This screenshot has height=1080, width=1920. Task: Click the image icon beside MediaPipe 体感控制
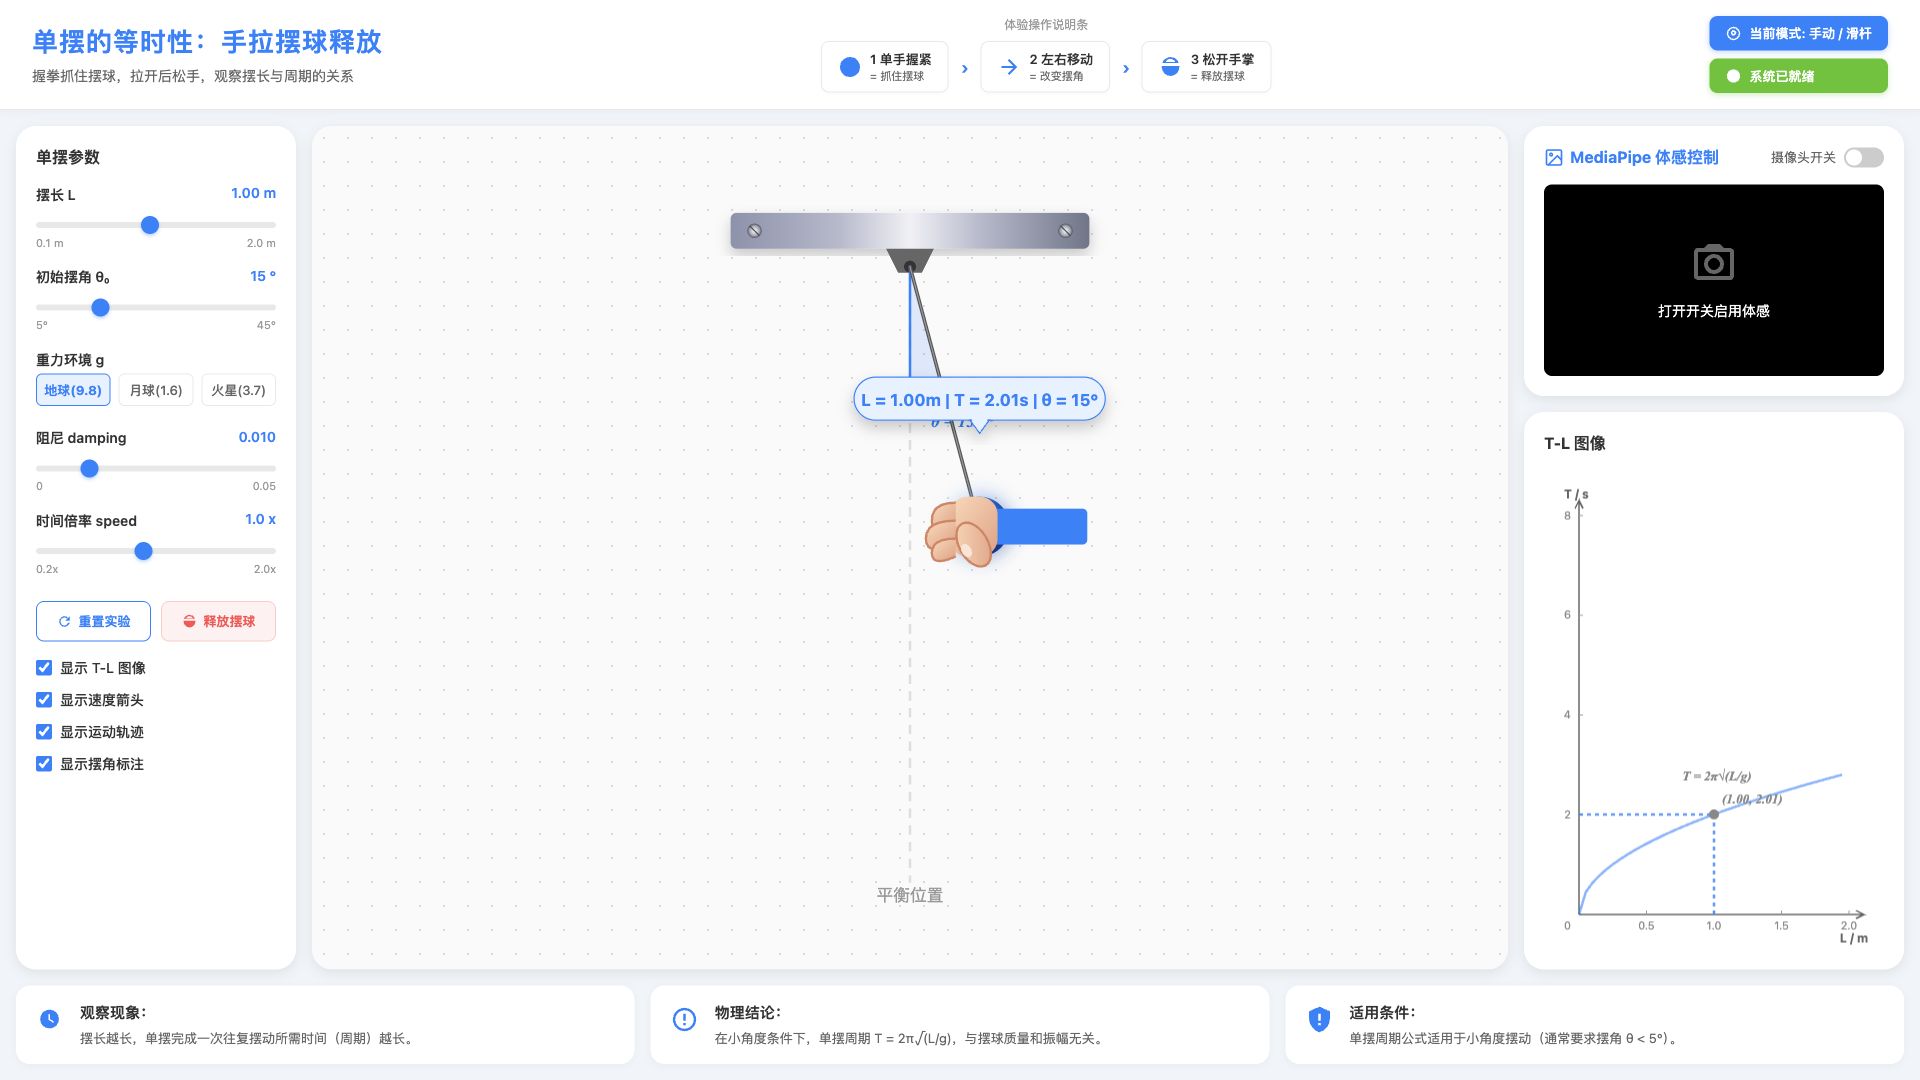point(1553,157)
